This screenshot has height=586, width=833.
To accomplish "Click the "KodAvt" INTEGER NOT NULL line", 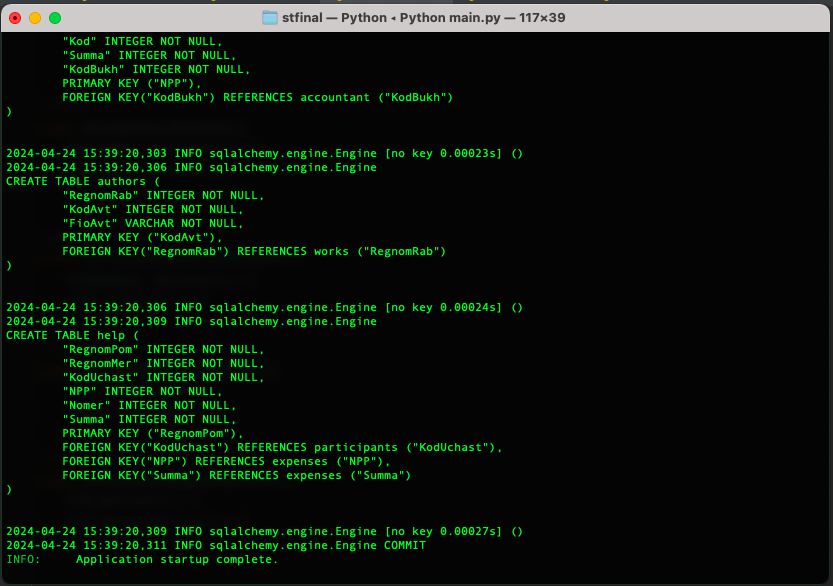I will coord(152,209).
